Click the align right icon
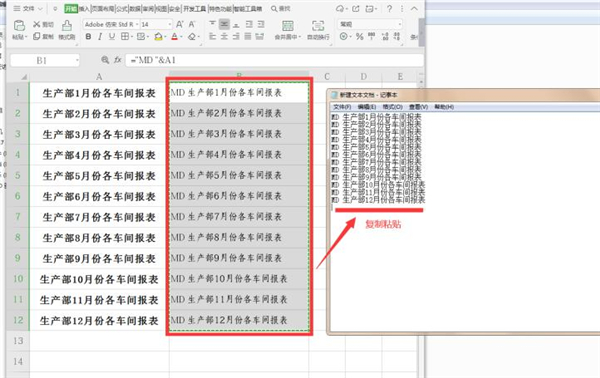 click(x=236, y=36)
